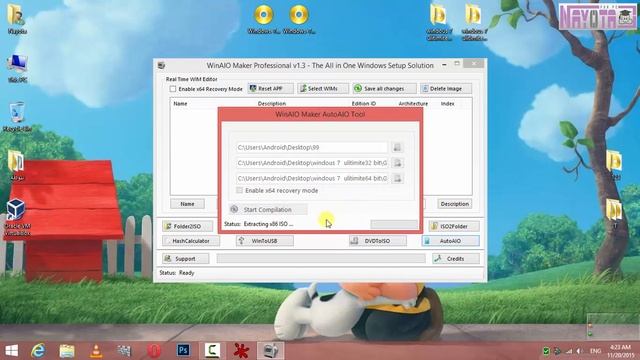Open the Folder2ISO tool

(x=188, y=226)
